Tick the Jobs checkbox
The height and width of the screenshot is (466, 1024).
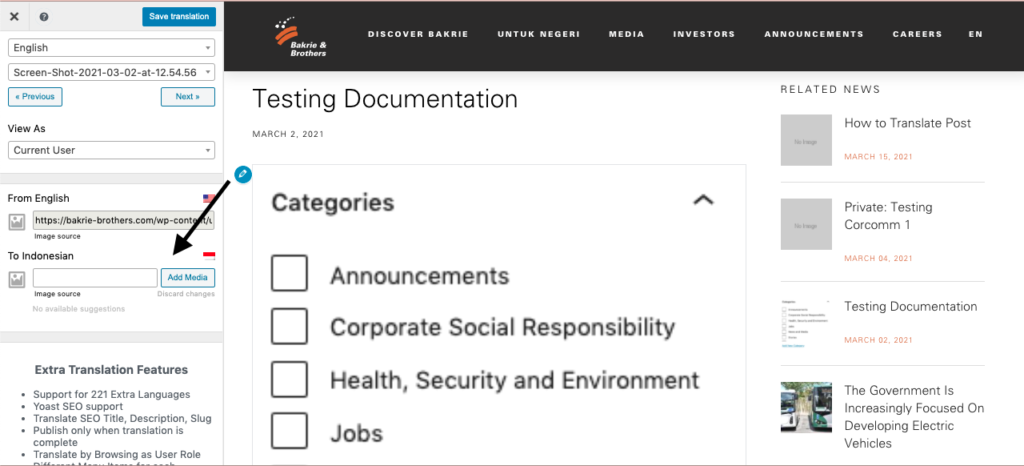[289, 431]
